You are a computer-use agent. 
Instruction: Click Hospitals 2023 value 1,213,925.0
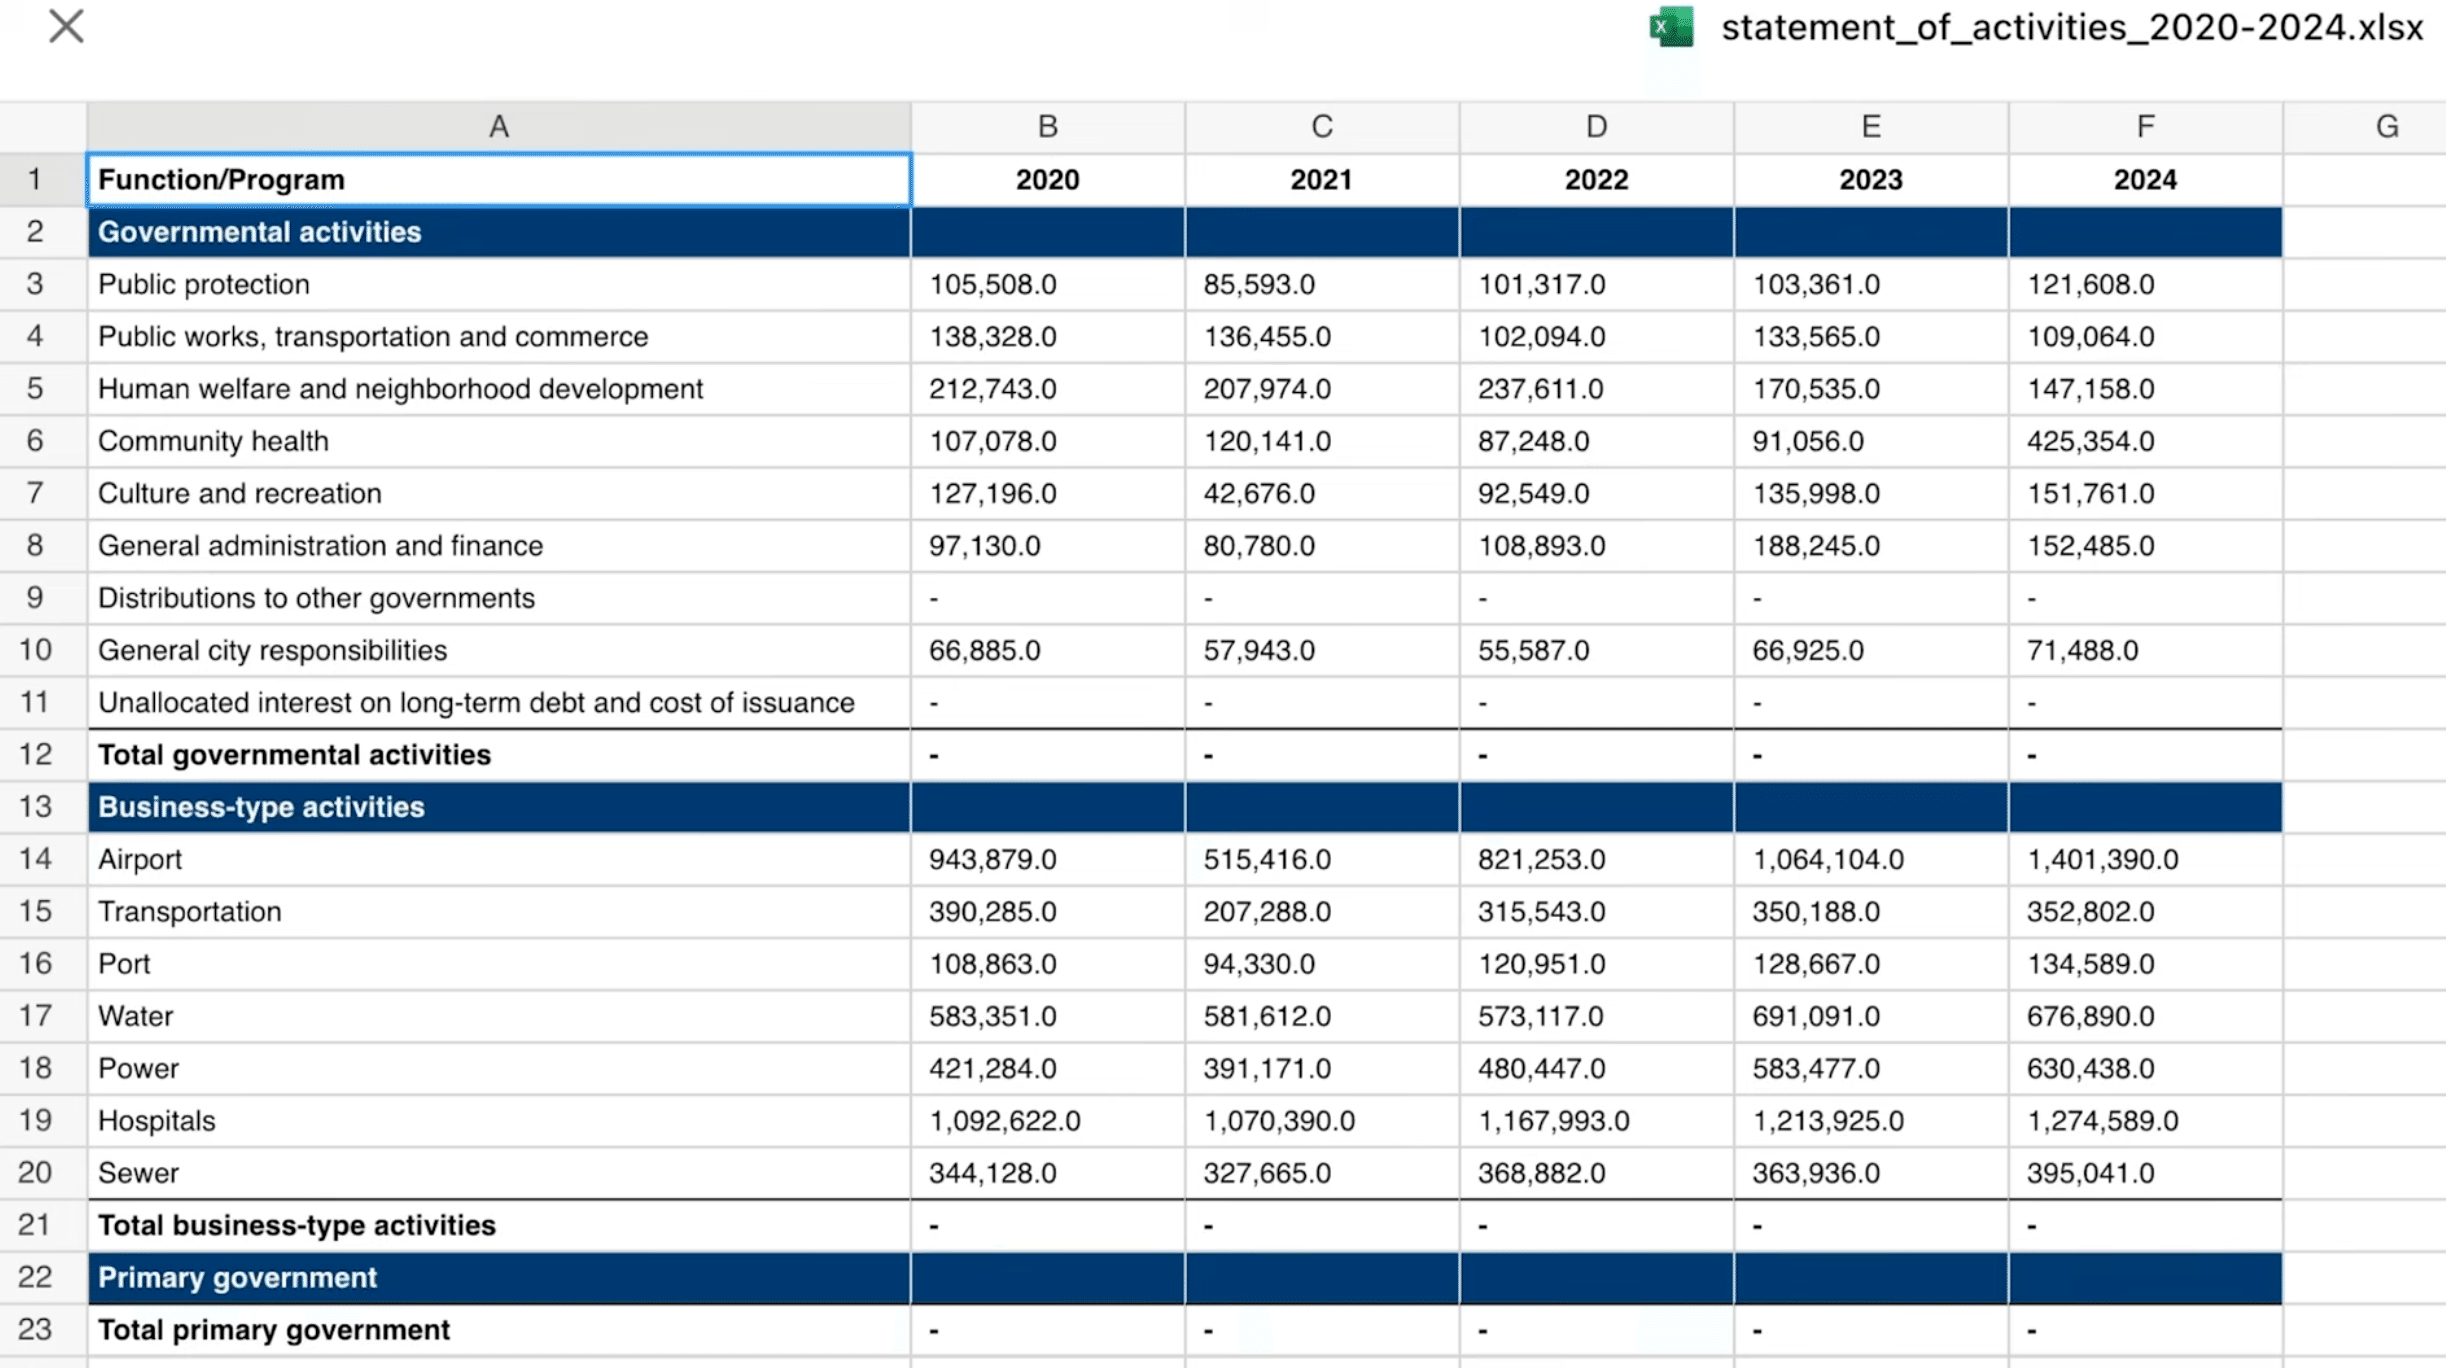[1870, 1121]
